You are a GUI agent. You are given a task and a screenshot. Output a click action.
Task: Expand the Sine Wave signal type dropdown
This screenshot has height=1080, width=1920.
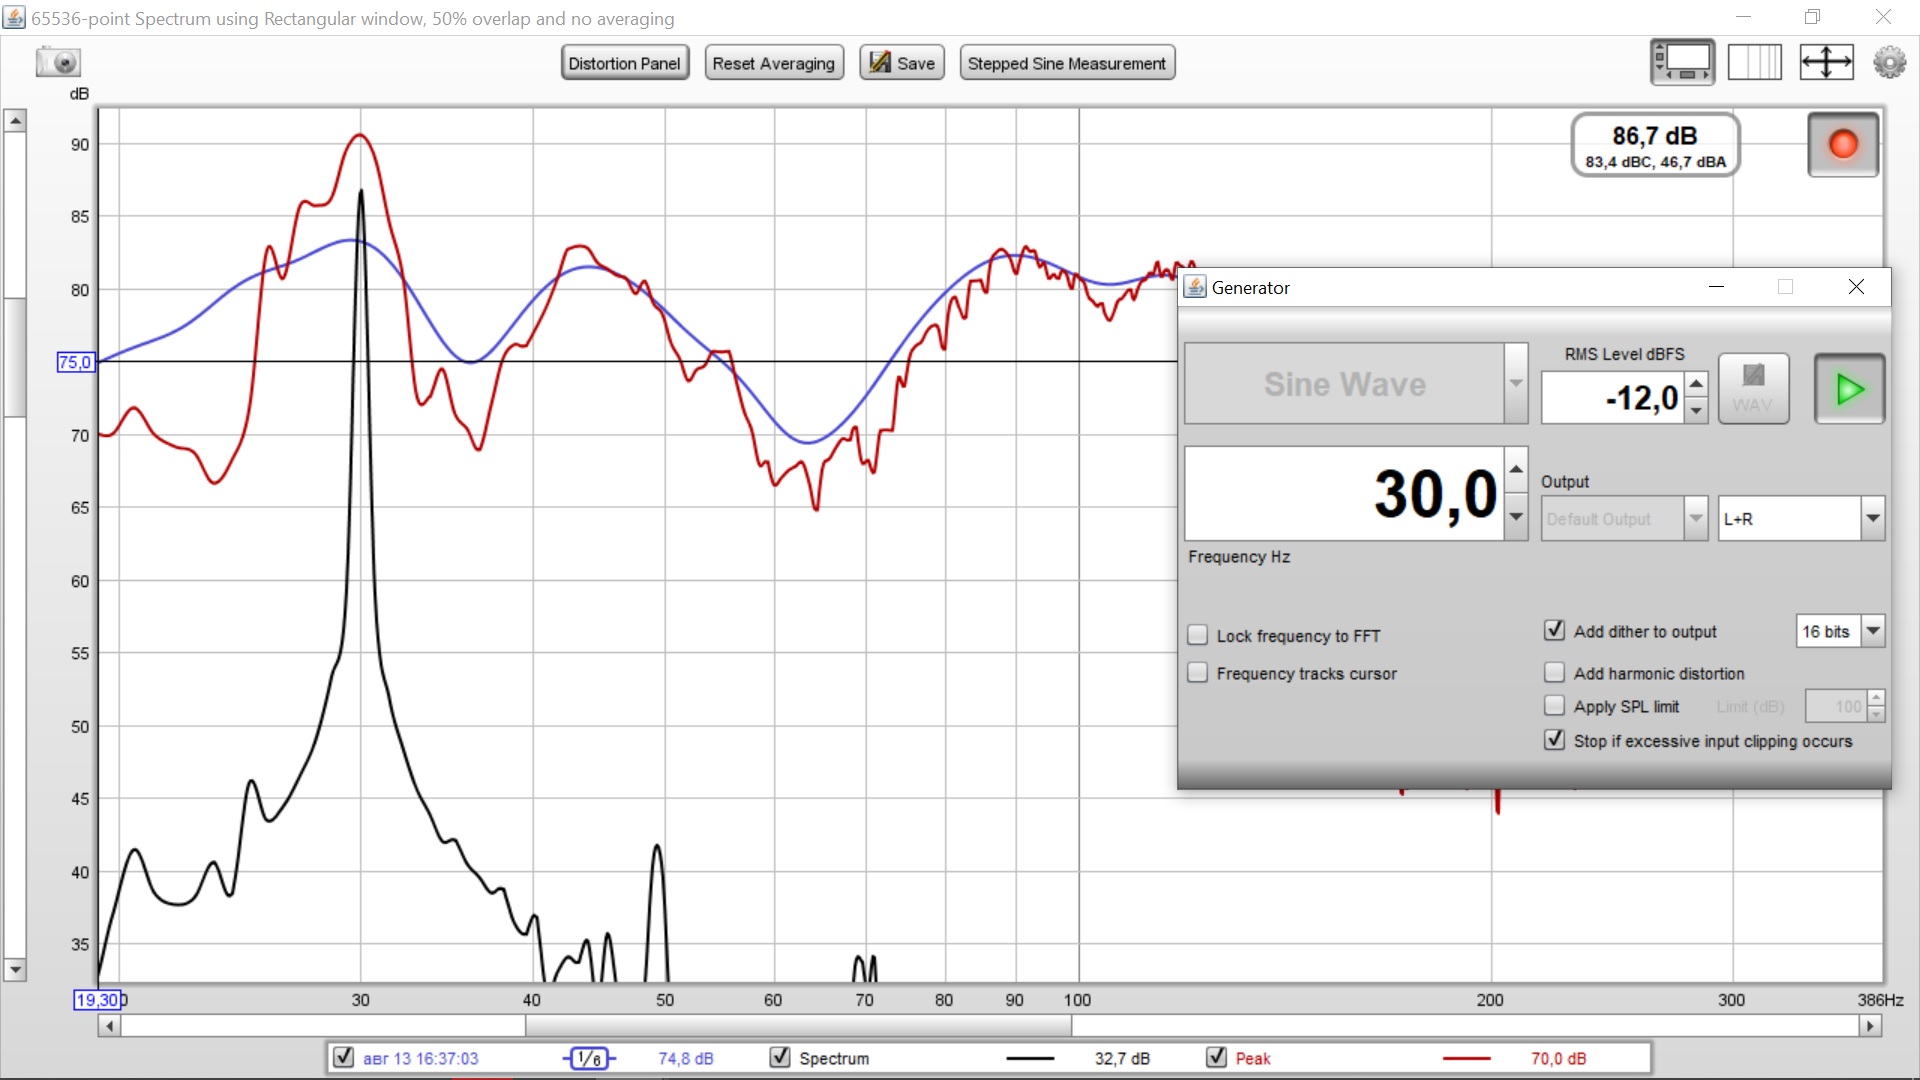(1516, 384)
